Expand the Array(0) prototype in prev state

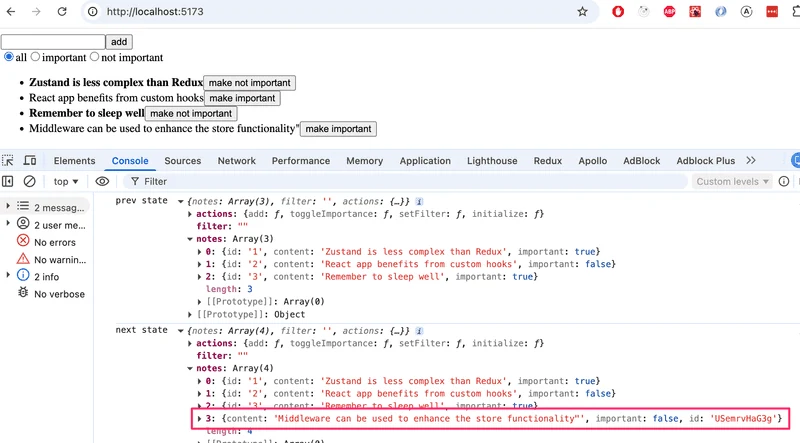point(199,302)
